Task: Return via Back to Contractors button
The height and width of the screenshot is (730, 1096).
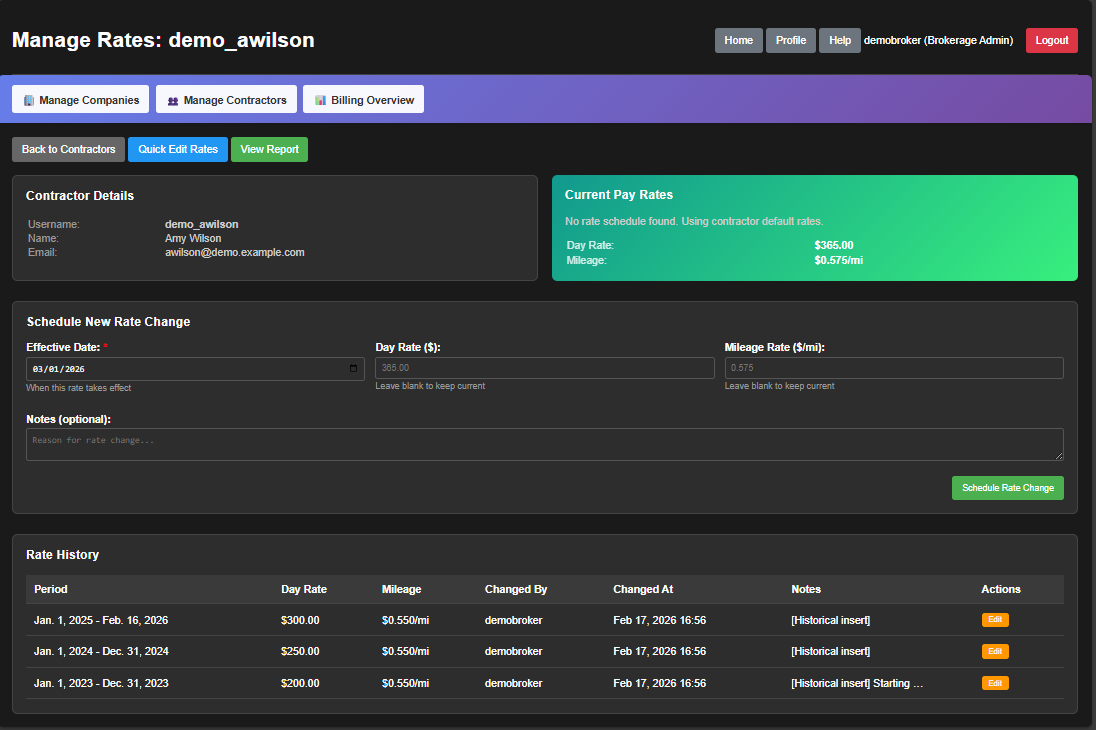Action: click(68, 150)
